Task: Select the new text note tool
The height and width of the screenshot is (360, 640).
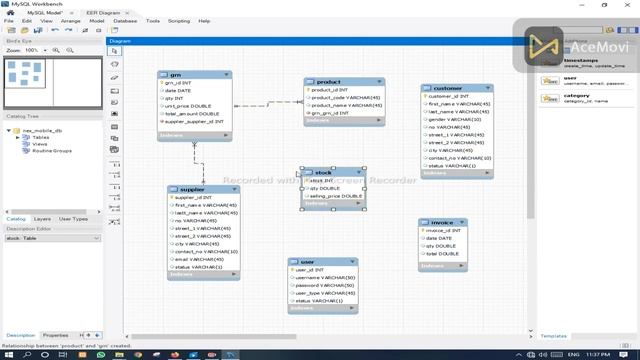Action: pyautogui.click(x=115, y=102)
